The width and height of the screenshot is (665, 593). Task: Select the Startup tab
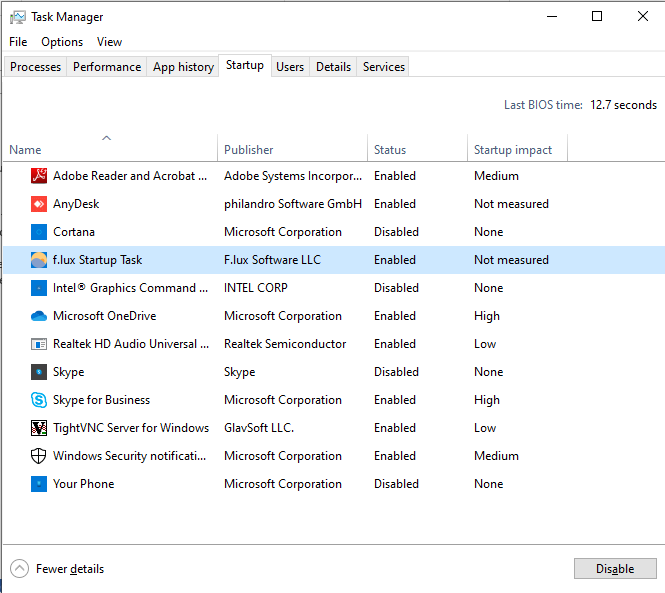pos(245,65)
